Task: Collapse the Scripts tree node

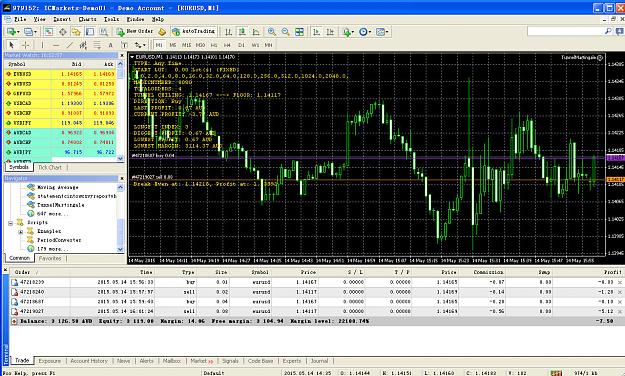Action: click(11, 222)
